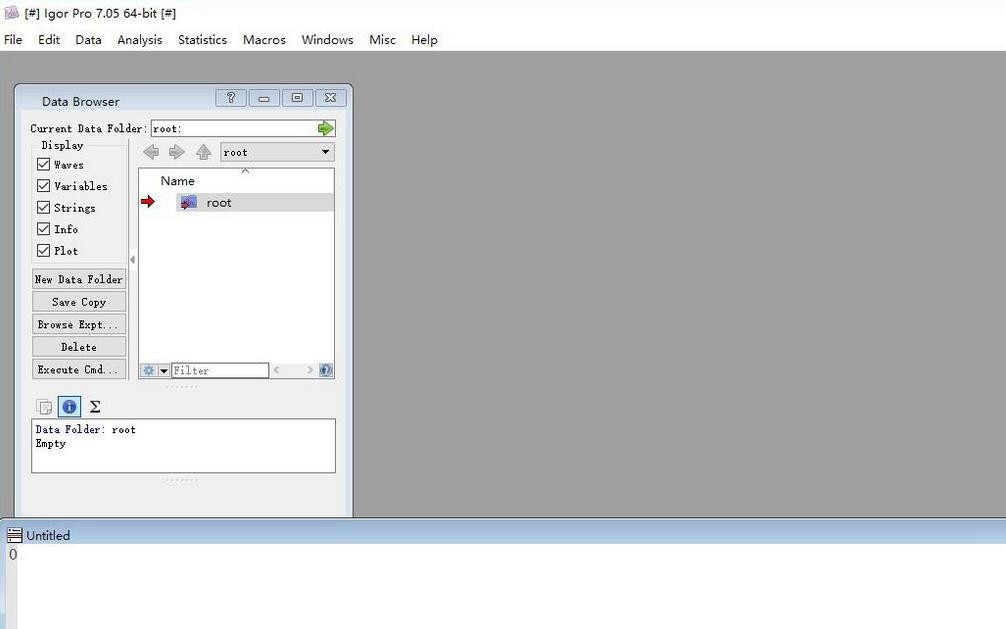Show the info pane using the blue i icon
The height and width of the screenshot is (629, 1006).
tap(69, 406)
